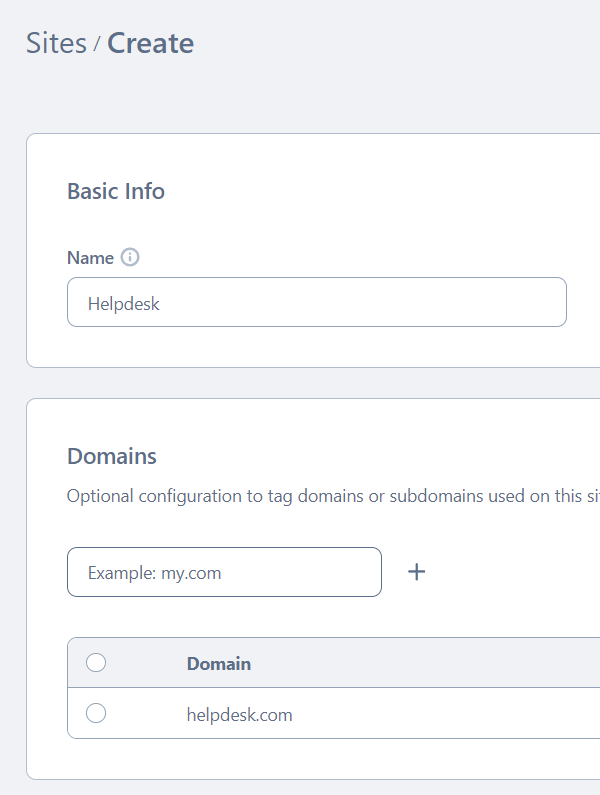The height and width of the screenshot is (795, 600).
Task: Add domain with the plus icon
Action: [x=416, y=572]
